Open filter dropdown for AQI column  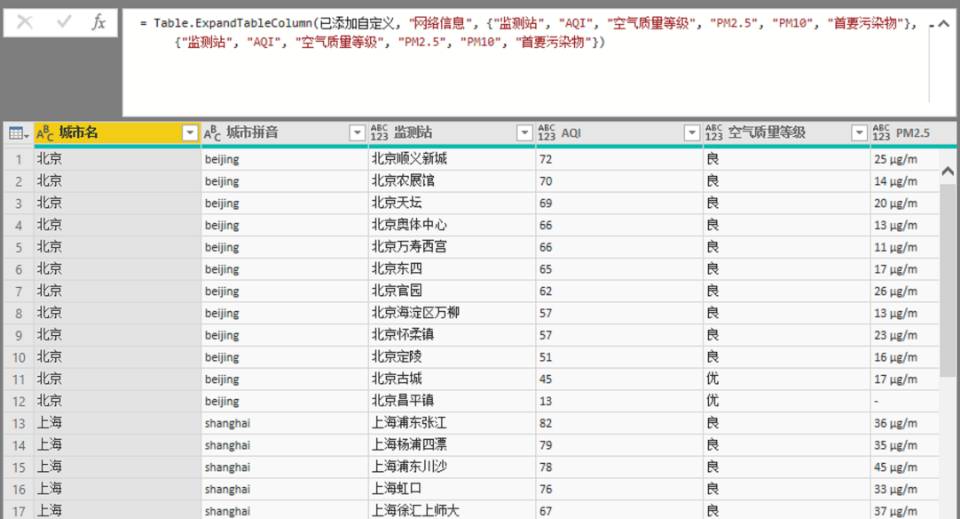coord(692,133)
